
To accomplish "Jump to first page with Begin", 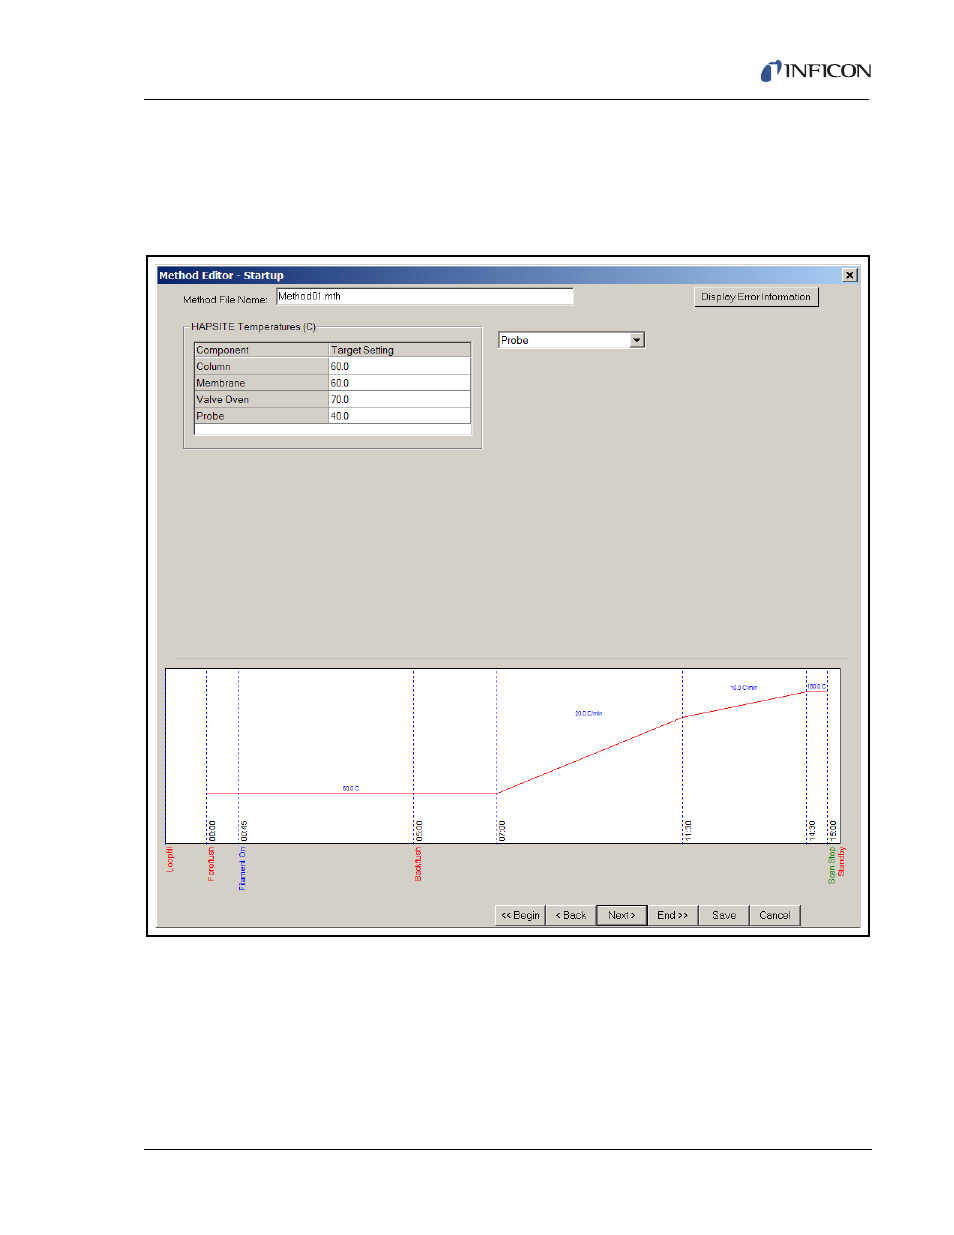I will [x=520, y=915].
